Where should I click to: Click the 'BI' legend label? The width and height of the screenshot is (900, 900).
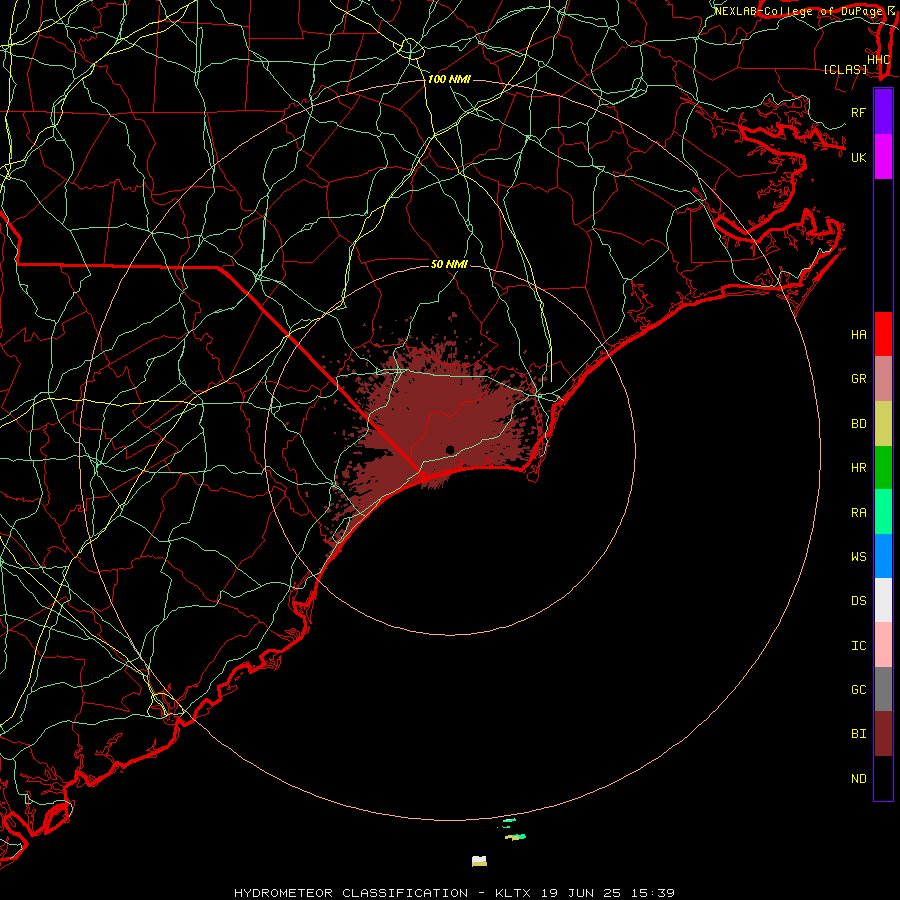point(859,734)
